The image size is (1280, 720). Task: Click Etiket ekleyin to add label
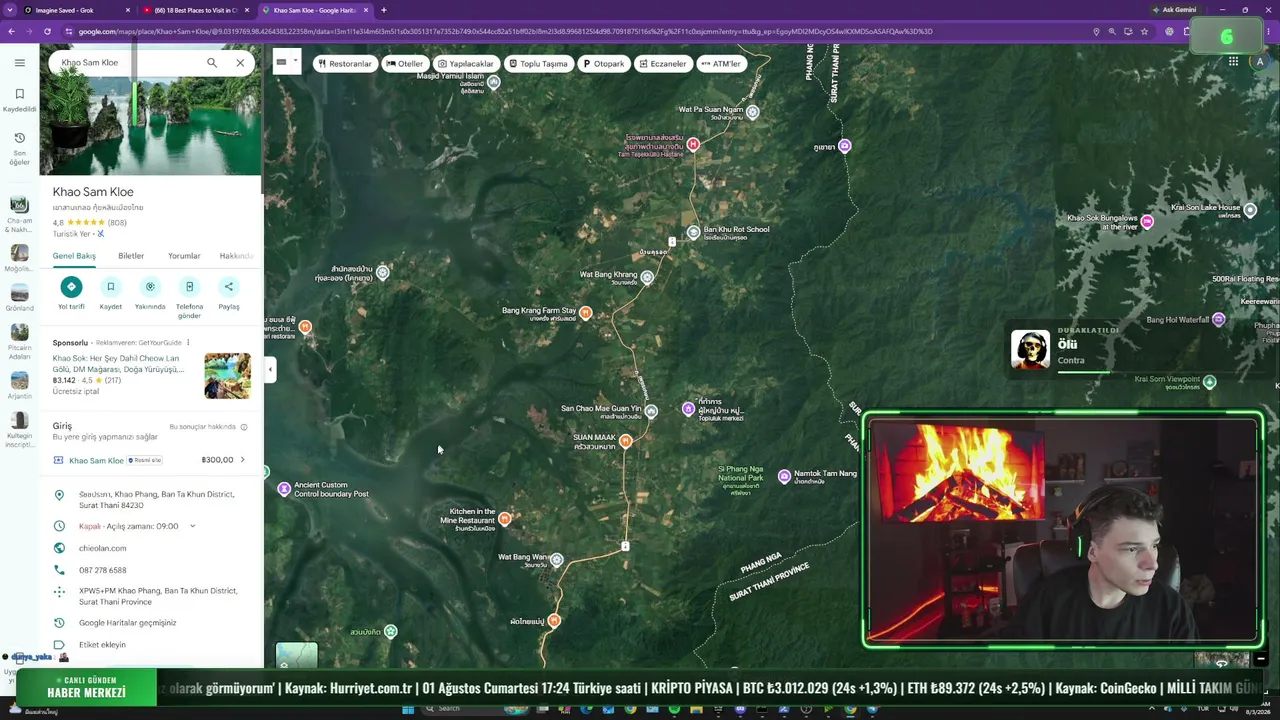[x=102, y=645]
